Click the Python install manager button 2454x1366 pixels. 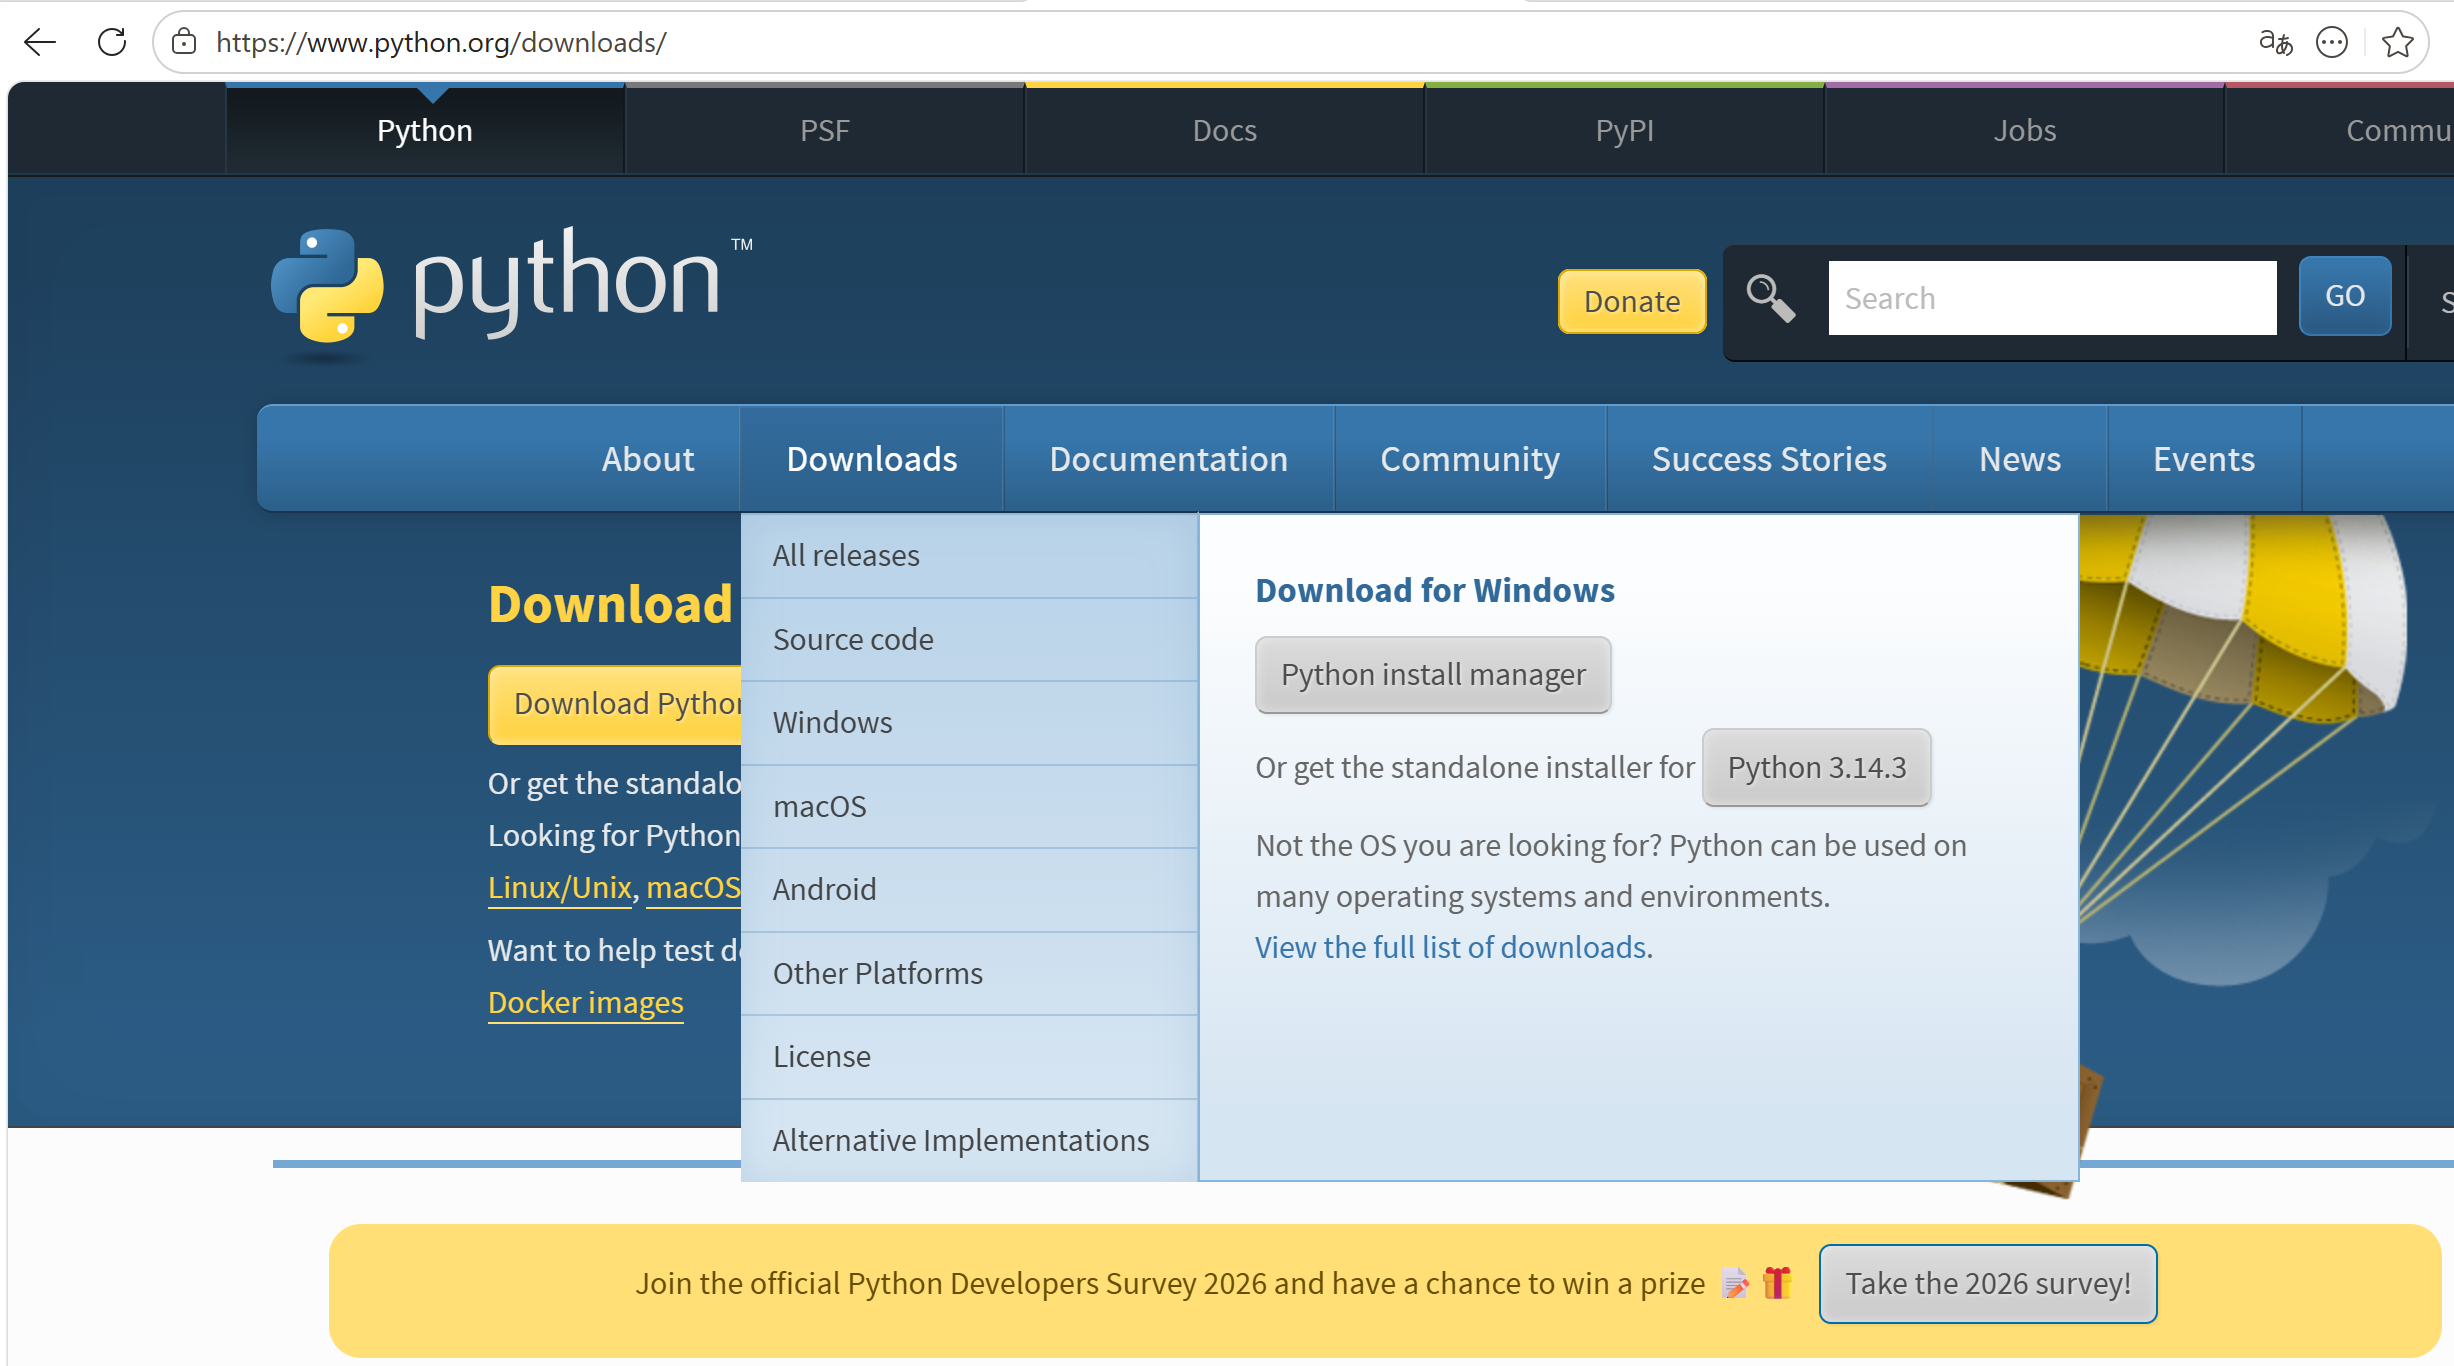(1433, 675)
